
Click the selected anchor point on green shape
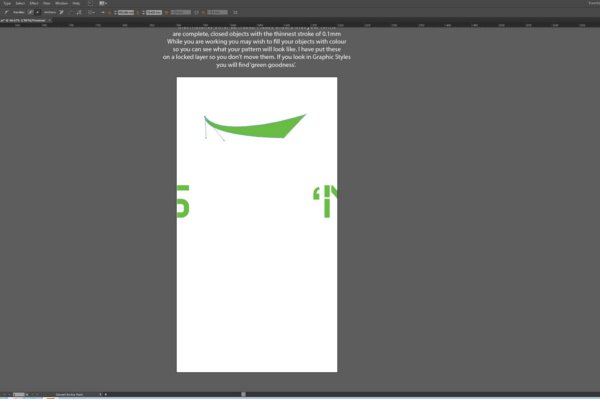(205, 117)
